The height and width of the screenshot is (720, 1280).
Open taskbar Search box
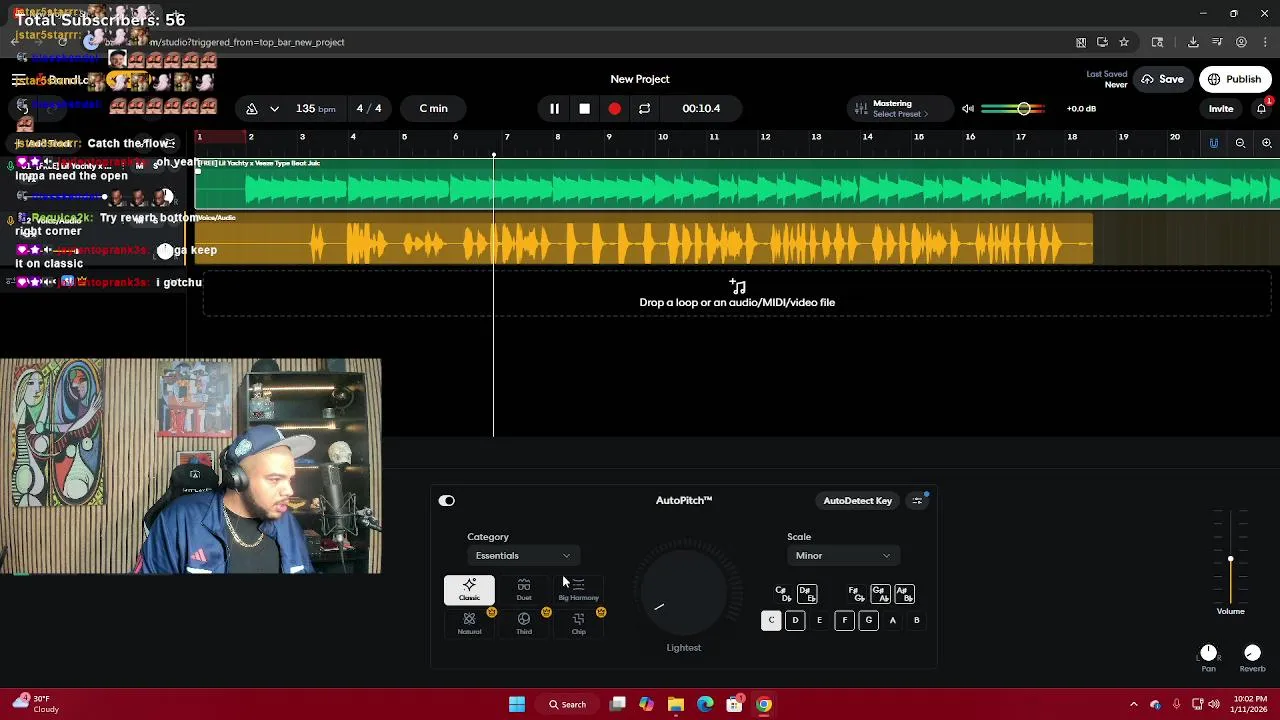pyautogui.click(x=567, y=705)
